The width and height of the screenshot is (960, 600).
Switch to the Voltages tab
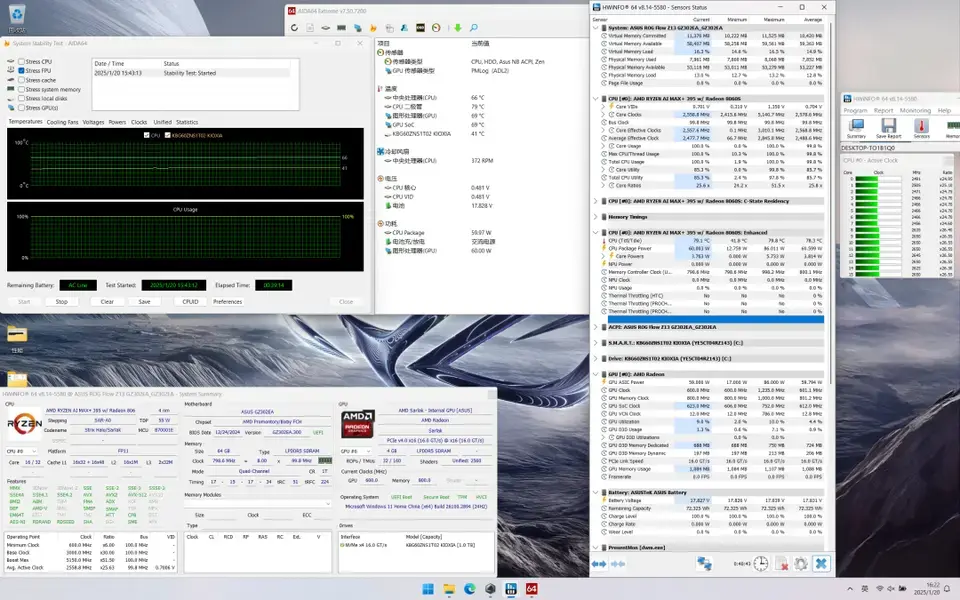[93, 122]
